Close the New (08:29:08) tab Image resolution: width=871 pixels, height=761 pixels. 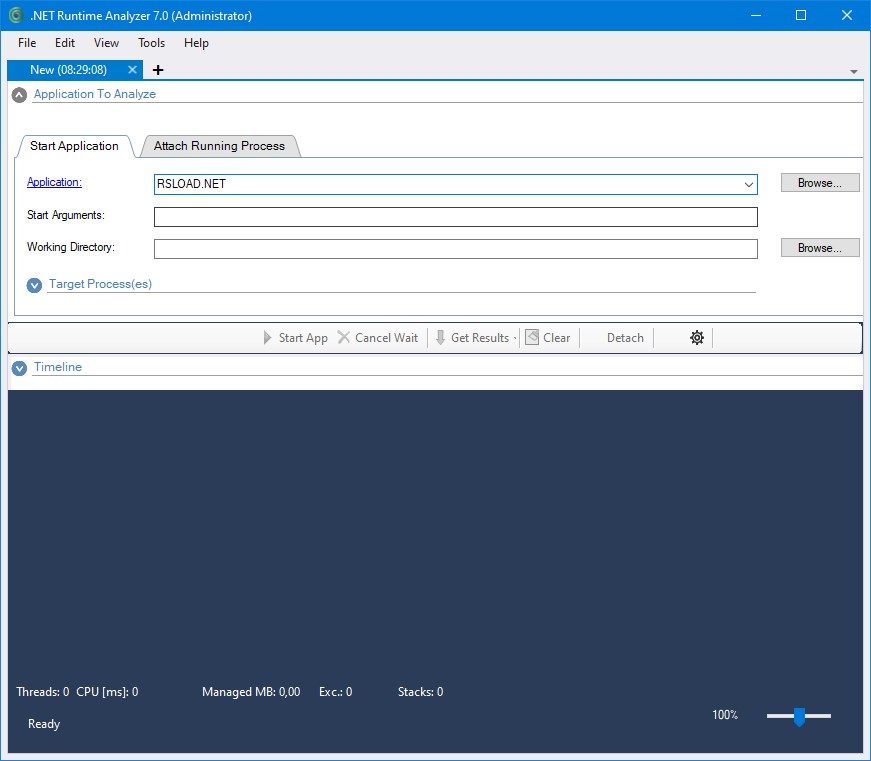tap(132, 70)
